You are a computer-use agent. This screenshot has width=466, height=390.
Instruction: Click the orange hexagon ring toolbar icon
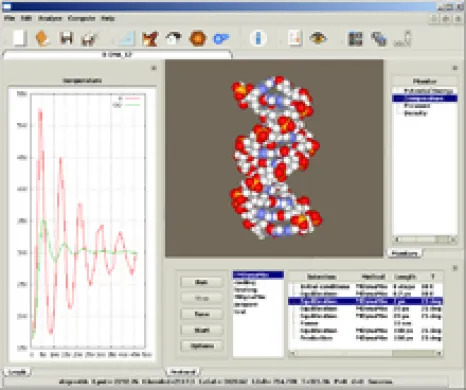(x=198, y=38)
